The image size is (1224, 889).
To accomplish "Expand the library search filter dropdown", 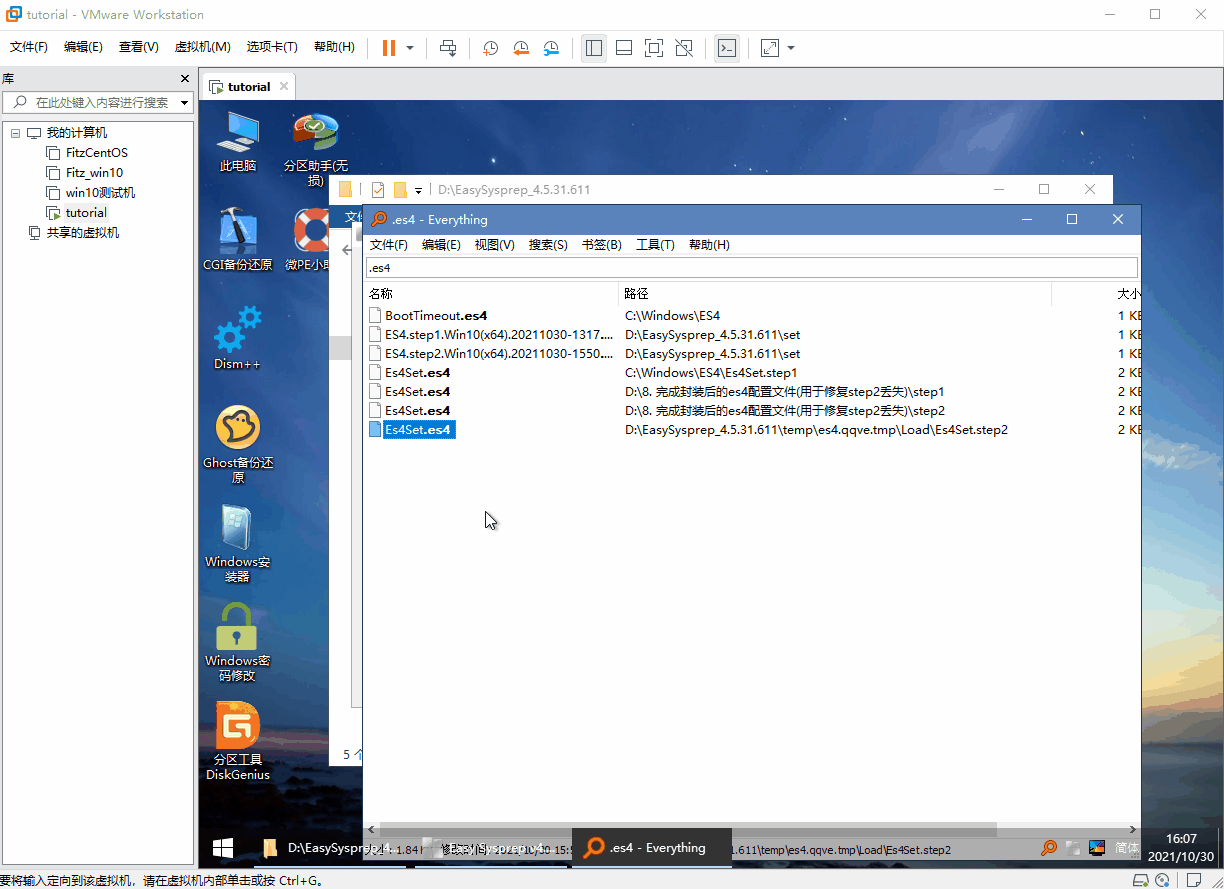I will [x=185, y=102].
